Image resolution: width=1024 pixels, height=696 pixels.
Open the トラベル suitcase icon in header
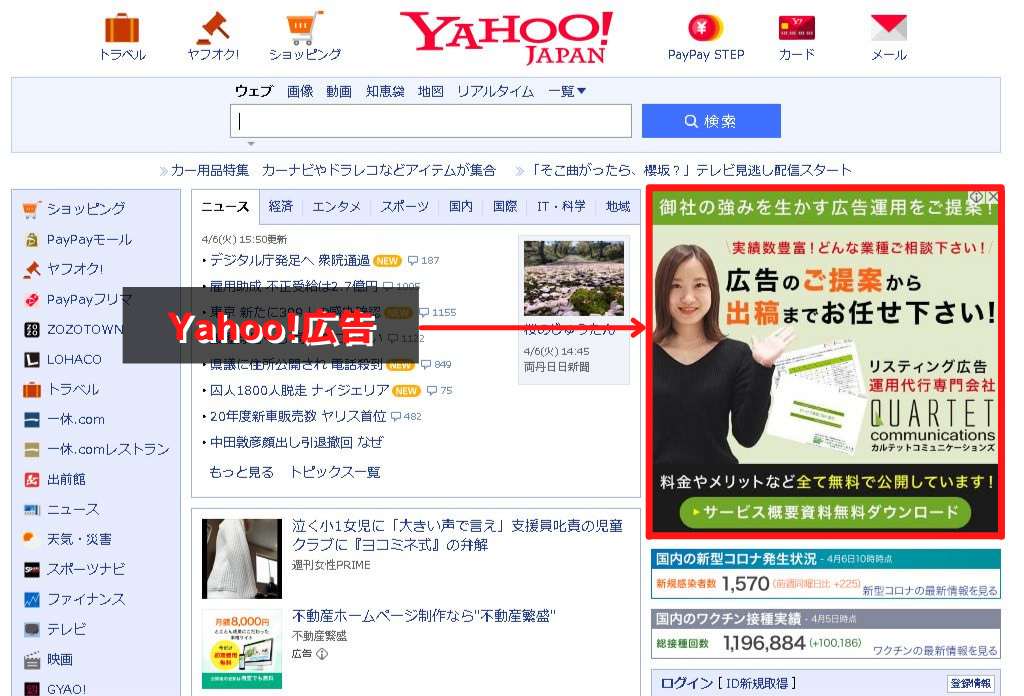(x=122, y=28)
